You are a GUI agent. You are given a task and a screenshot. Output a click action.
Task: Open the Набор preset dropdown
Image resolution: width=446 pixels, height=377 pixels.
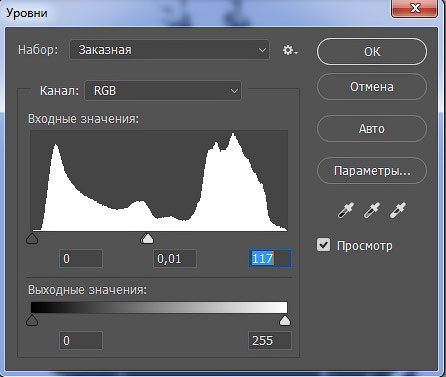point(169,50)
